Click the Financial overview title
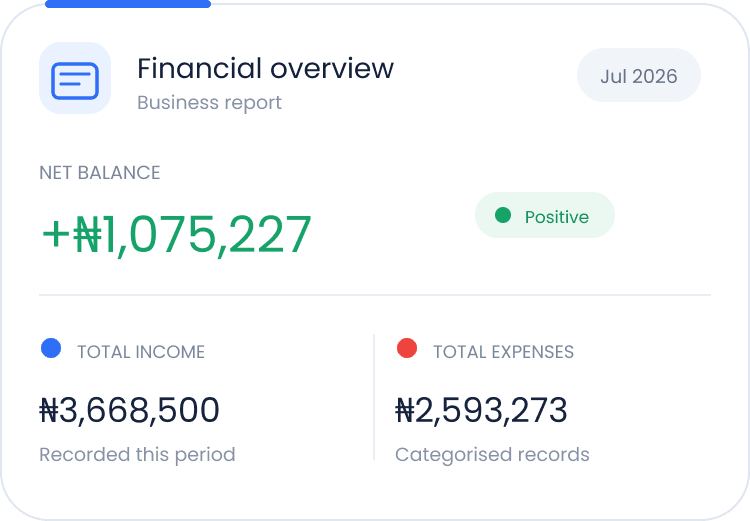The width and height of the screenshot is (750, 521). click(265, 68)
